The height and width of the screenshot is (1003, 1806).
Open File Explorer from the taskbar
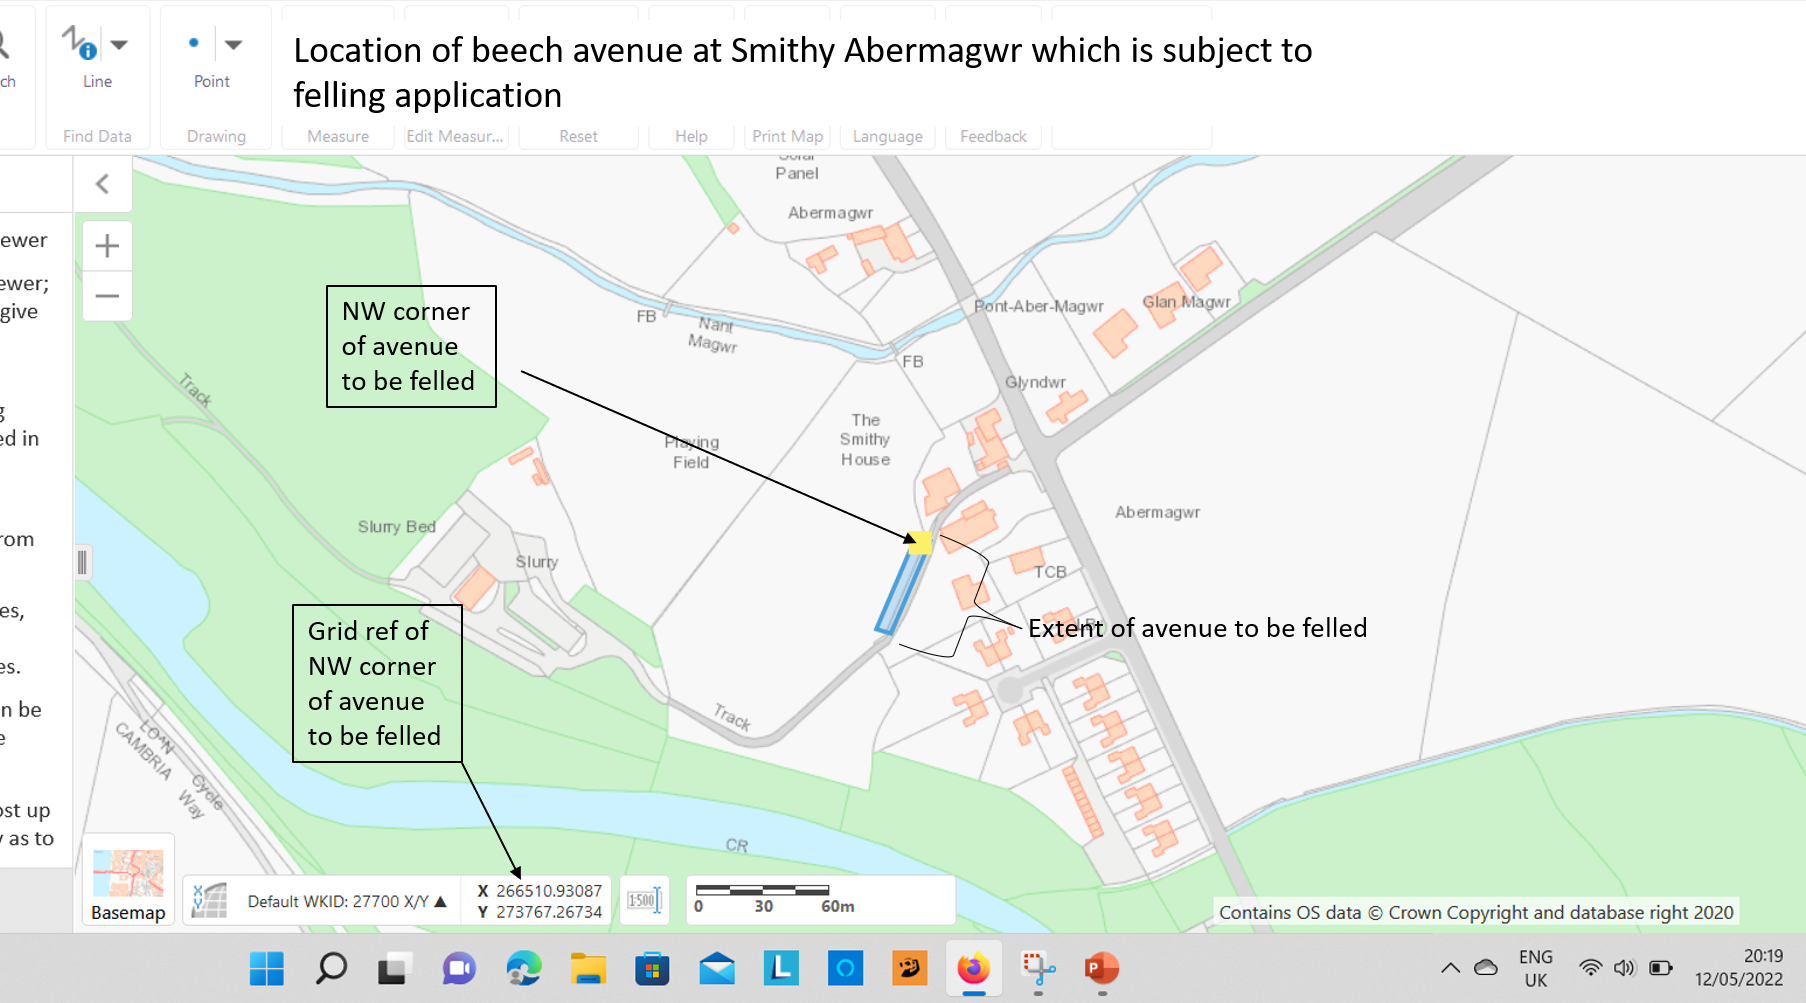pyautogui.click(x=588, y=968)
